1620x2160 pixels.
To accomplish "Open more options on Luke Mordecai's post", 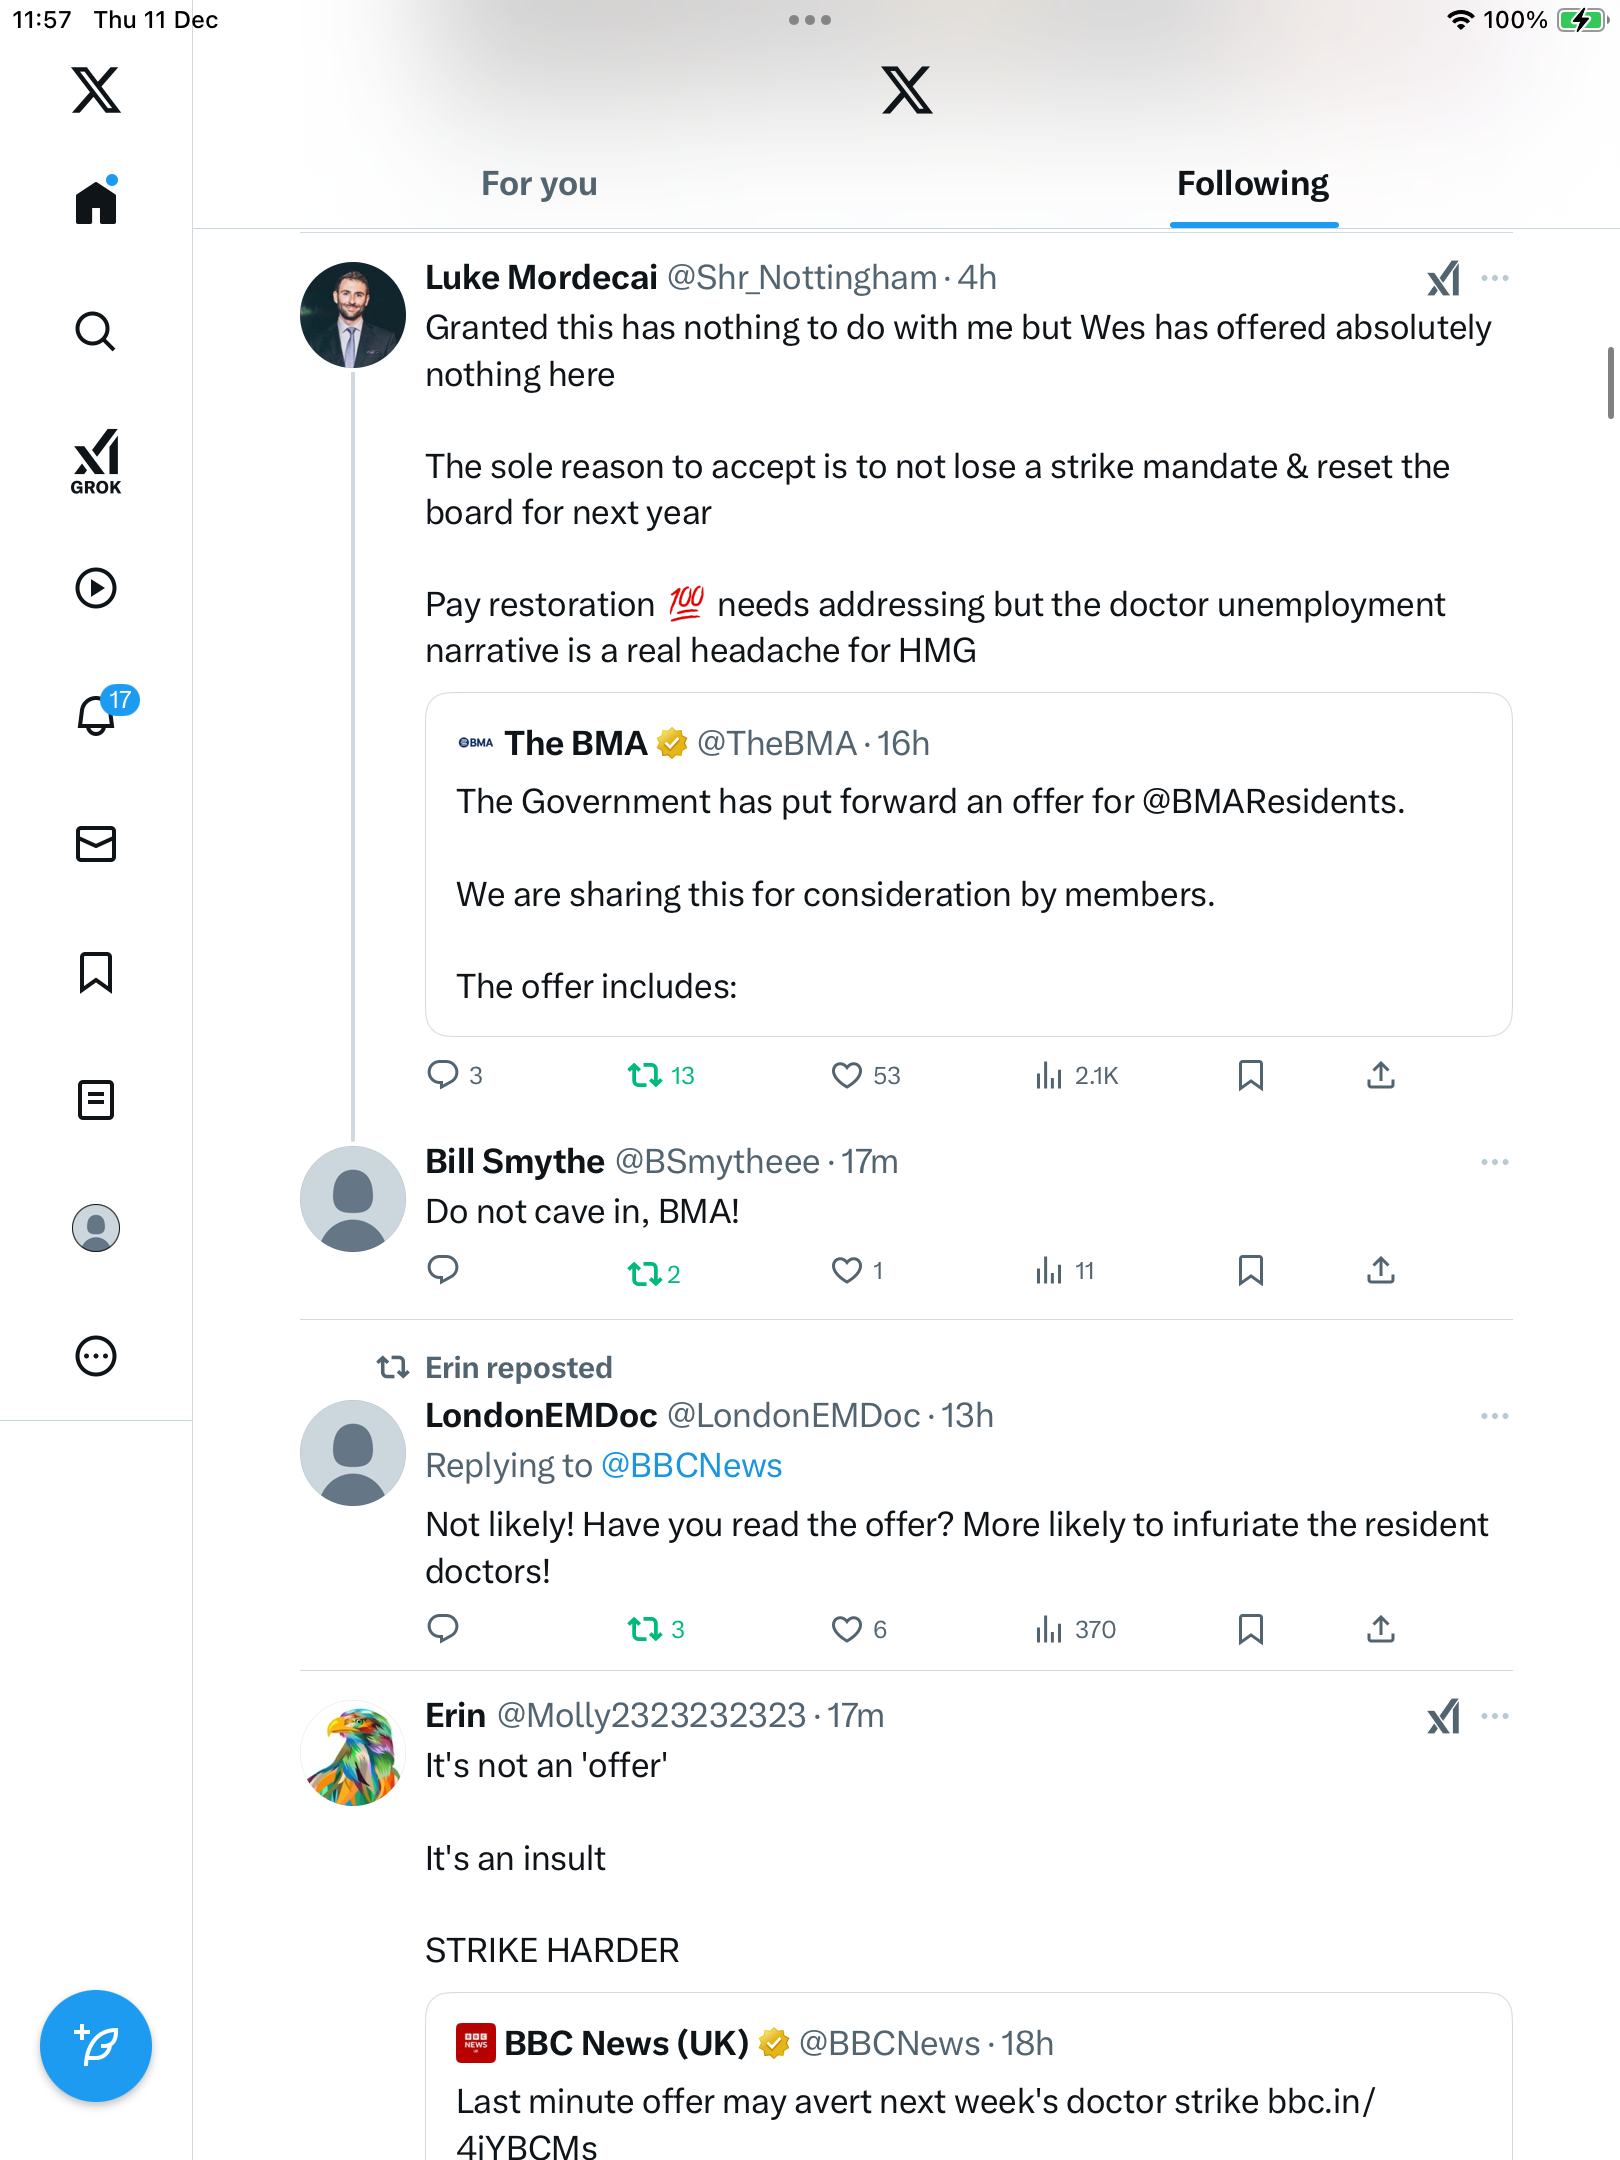I will coord(1495,278).
